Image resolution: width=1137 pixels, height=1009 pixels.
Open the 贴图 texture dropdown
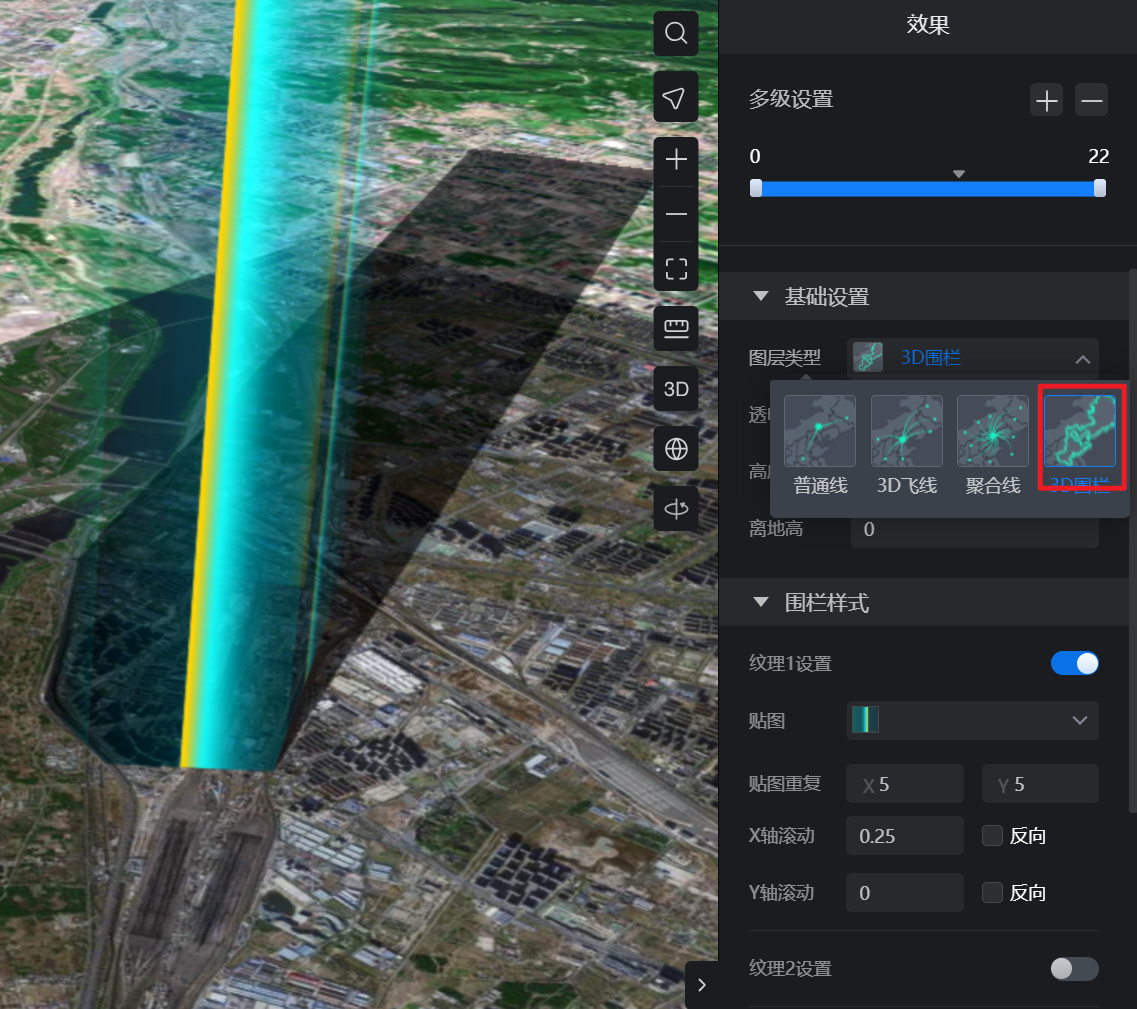point(972,720)
